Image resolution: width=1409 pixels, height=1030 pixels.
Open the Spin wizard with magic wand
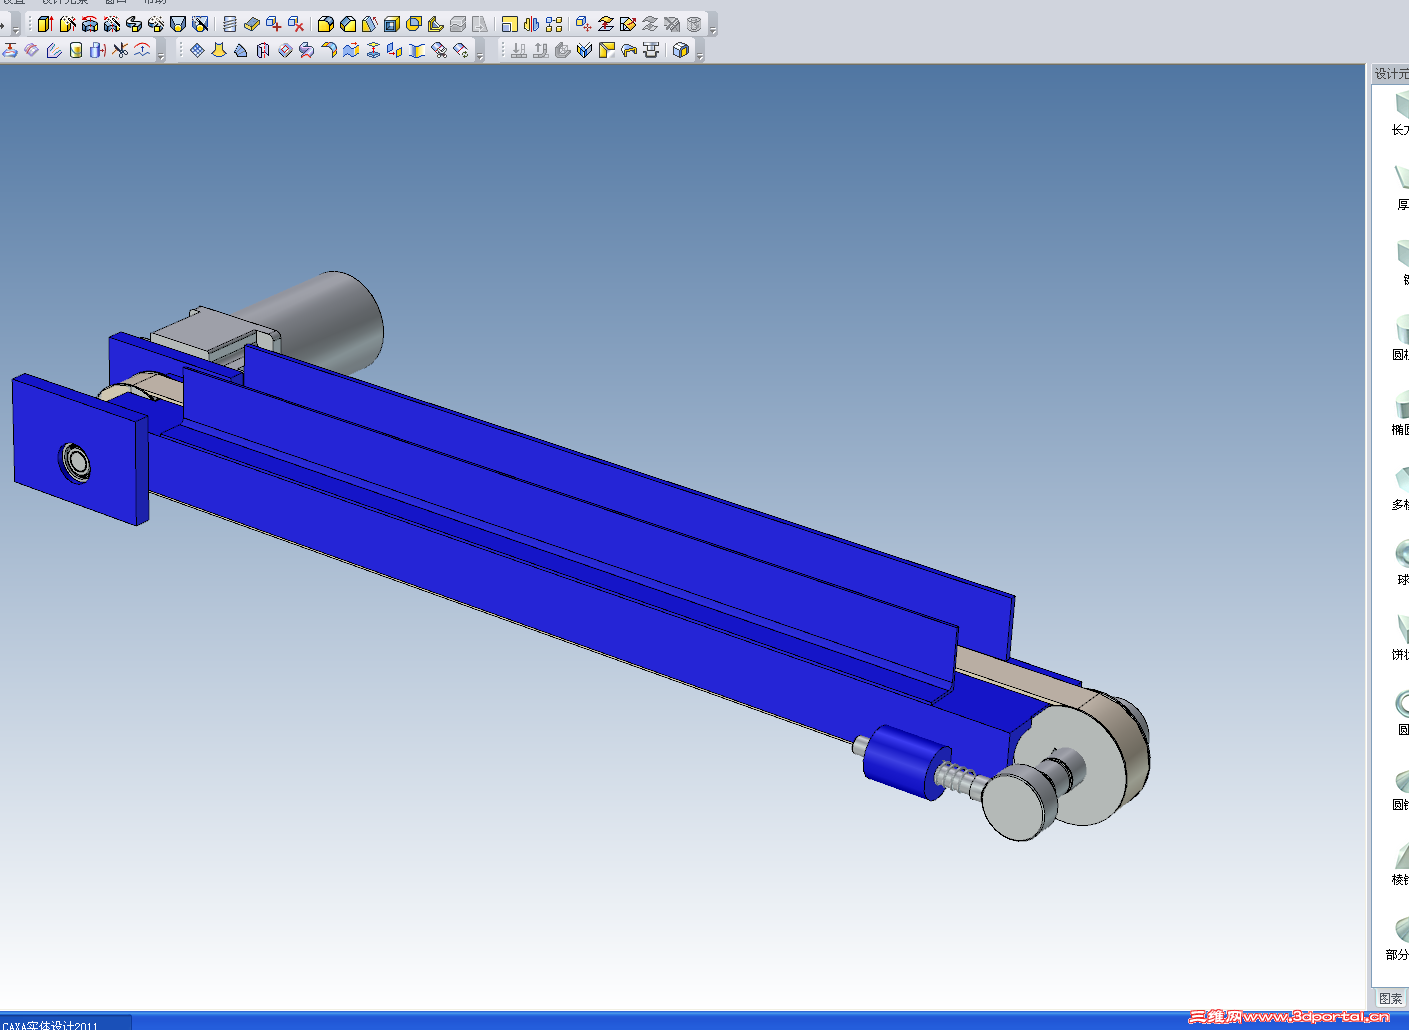coord(111,24)
